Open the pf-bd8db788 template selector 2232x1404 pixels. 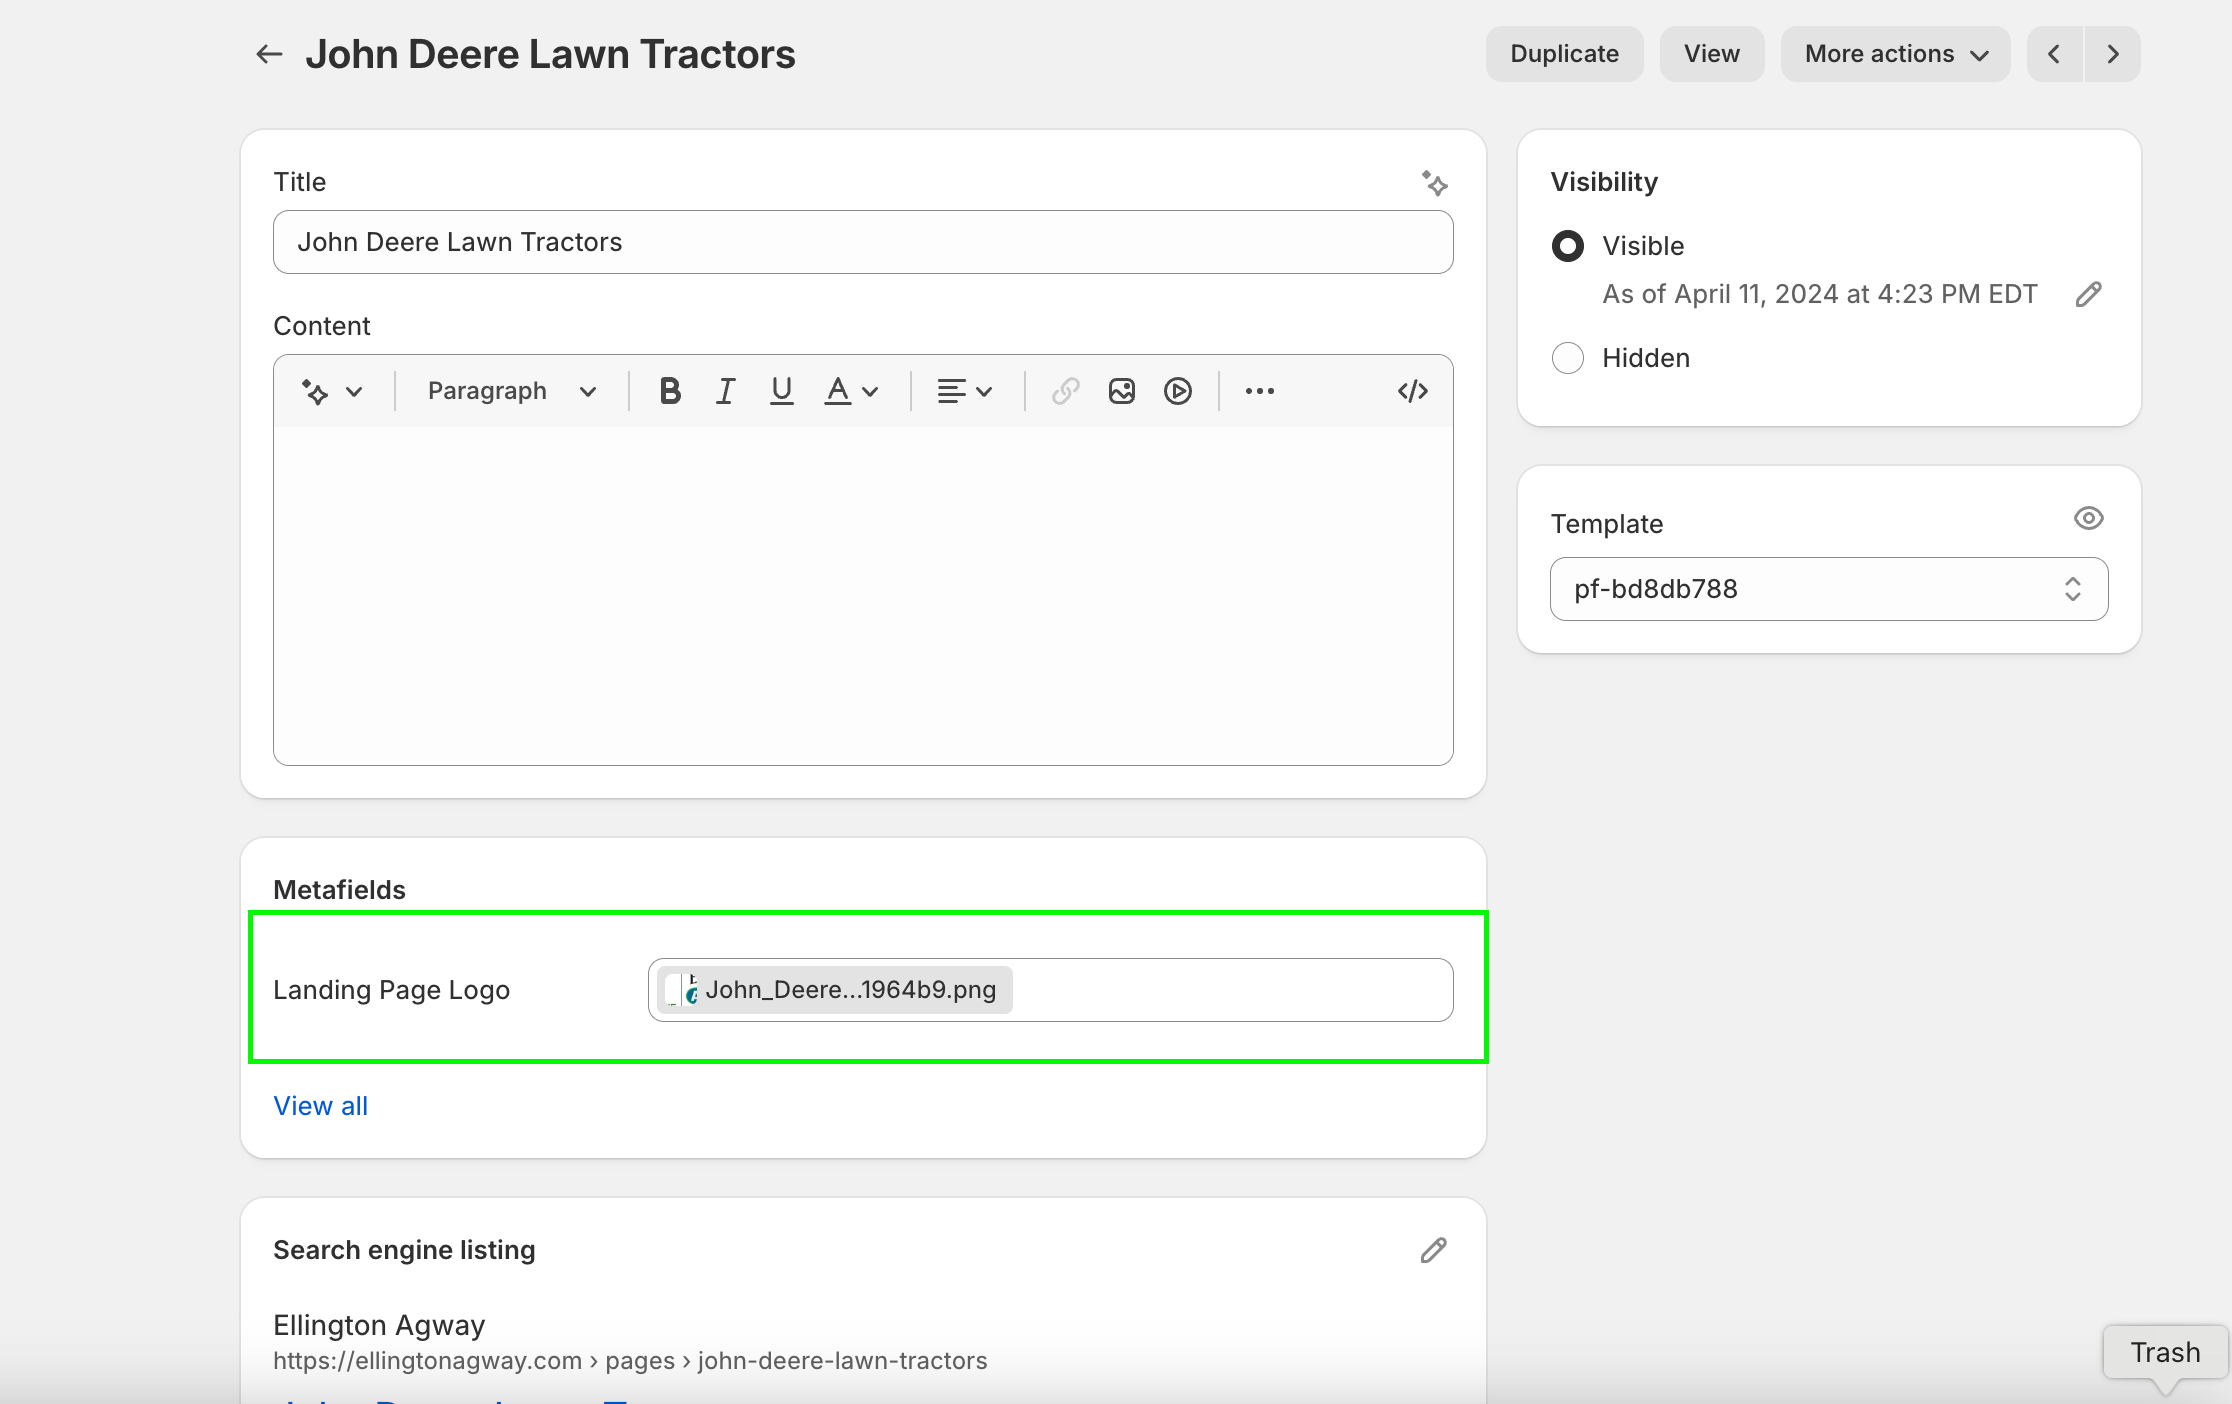(1828, 589)
